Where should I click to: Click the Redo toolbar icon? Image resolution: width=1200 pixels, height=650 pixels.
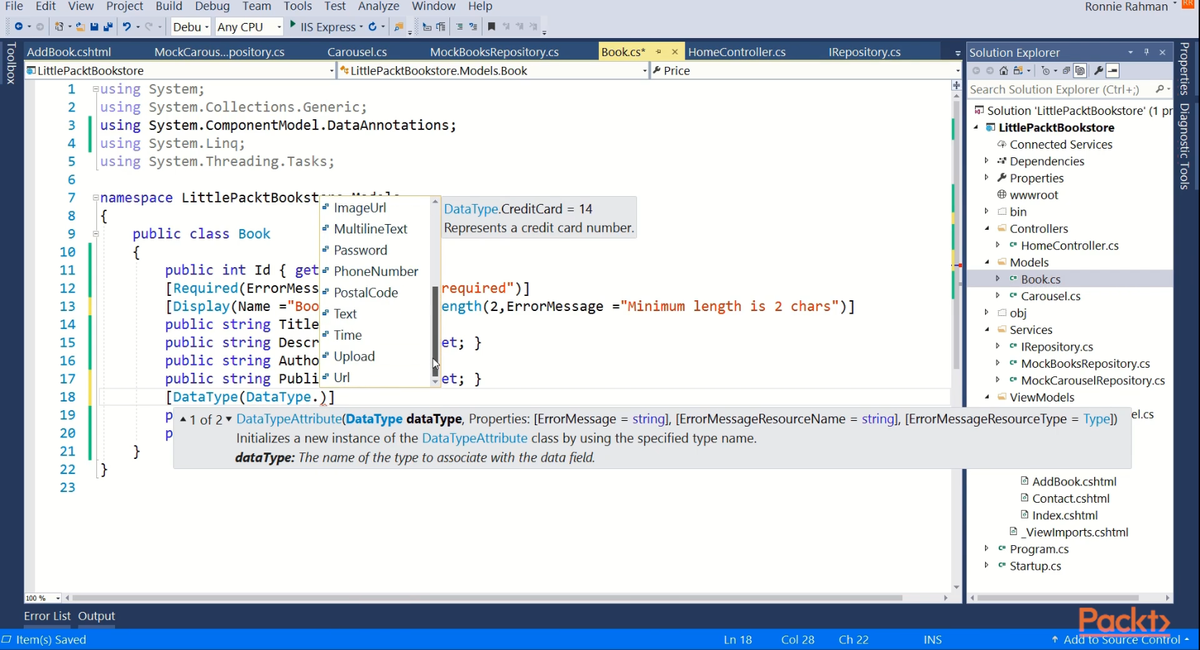point(148,26)
